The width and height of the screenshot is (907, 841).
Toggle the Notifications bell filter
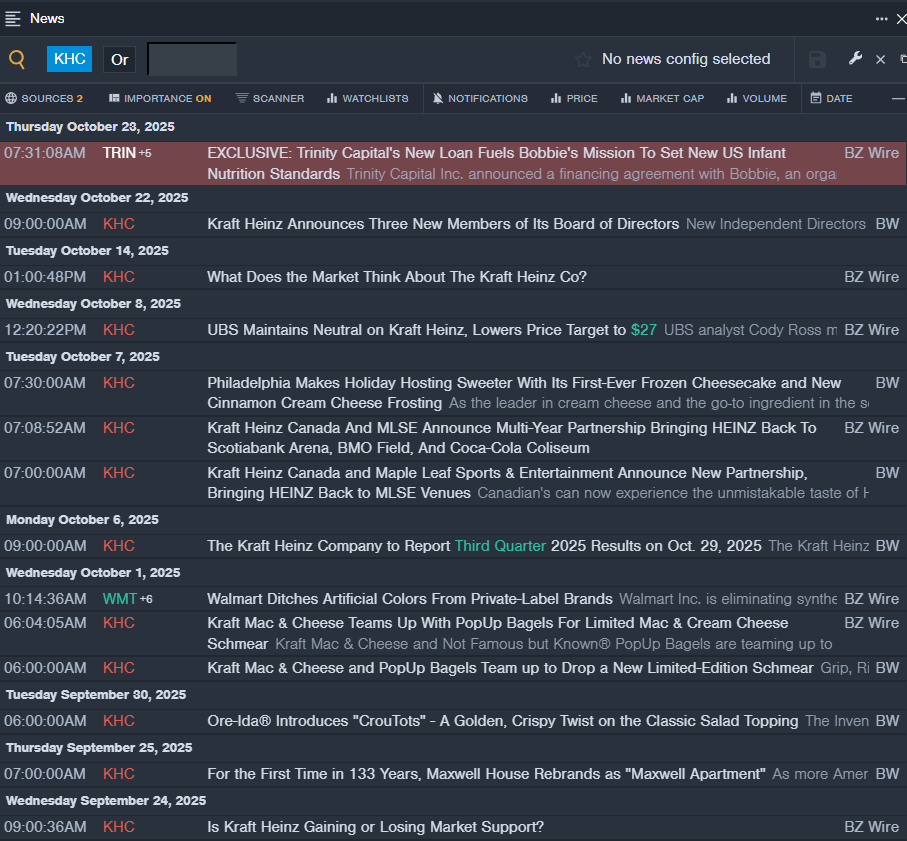click(x=480, y=98)
